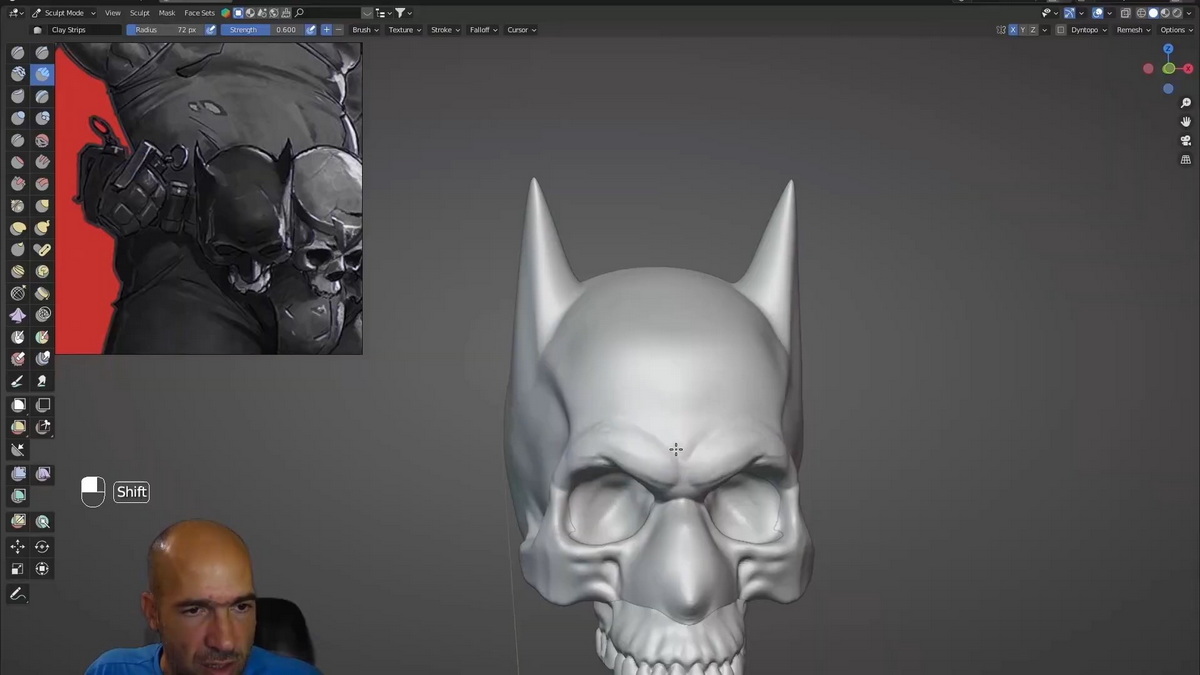This screenshot has height=675, width=1200.
Task: Open the Face Sets menu
Action: tap(199, 13)
